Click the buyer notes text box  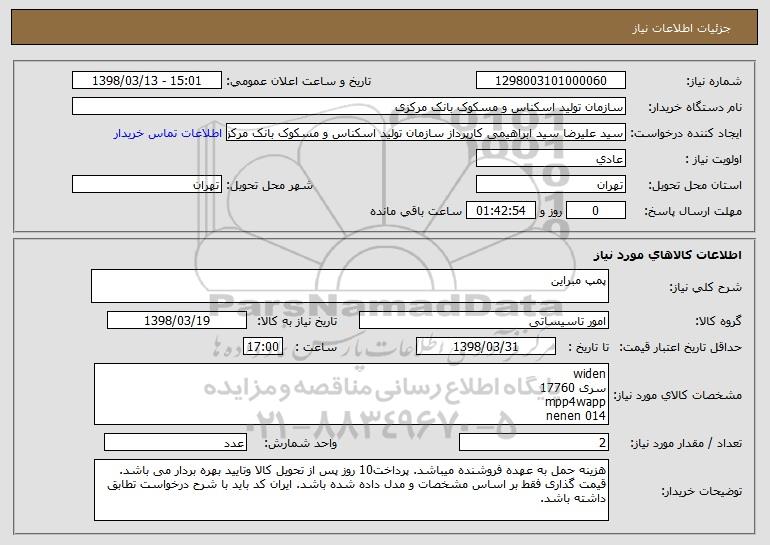point(351,490)
